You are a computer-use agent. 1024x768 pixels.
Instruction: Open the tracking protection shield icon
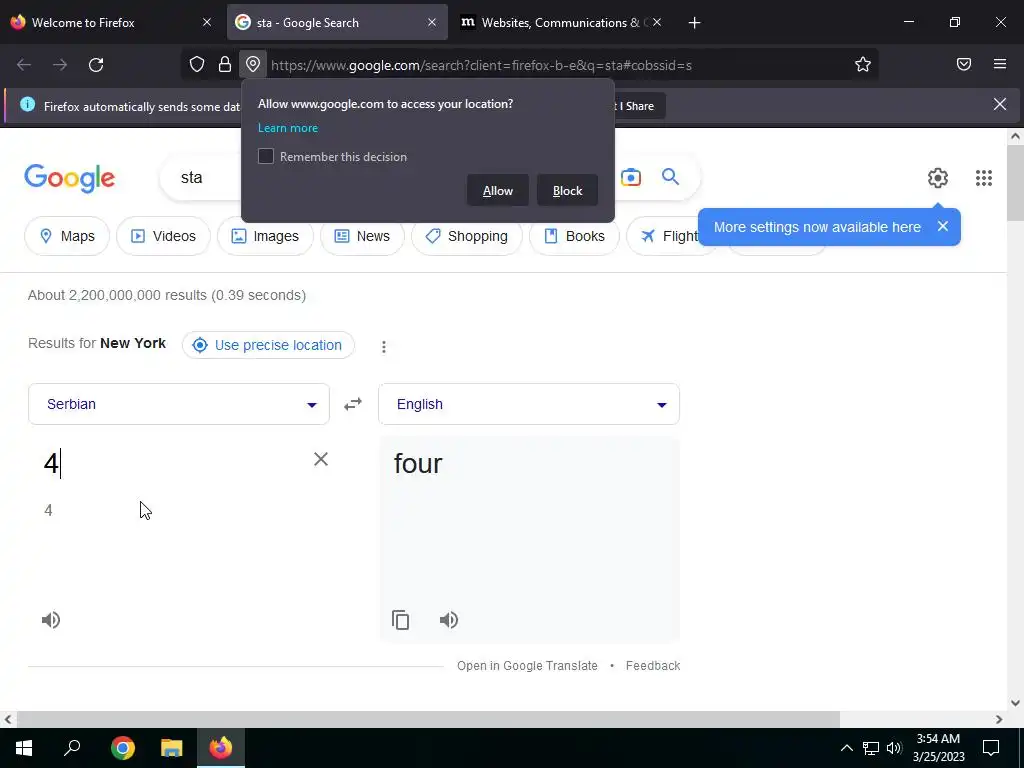[197, 64]
